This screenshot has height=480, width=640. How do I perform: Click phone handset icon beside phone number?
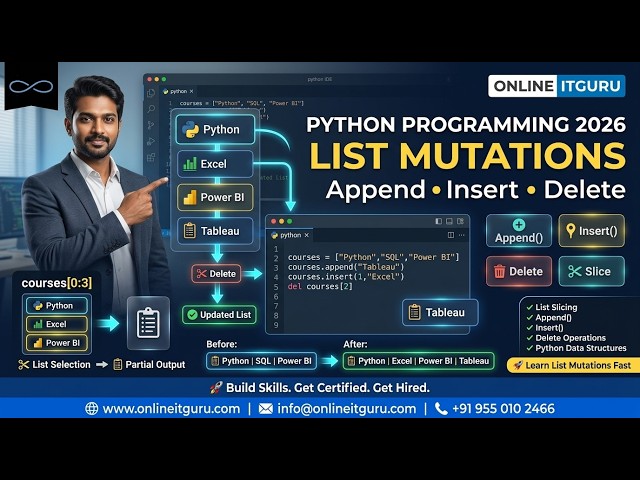(441, 409)
